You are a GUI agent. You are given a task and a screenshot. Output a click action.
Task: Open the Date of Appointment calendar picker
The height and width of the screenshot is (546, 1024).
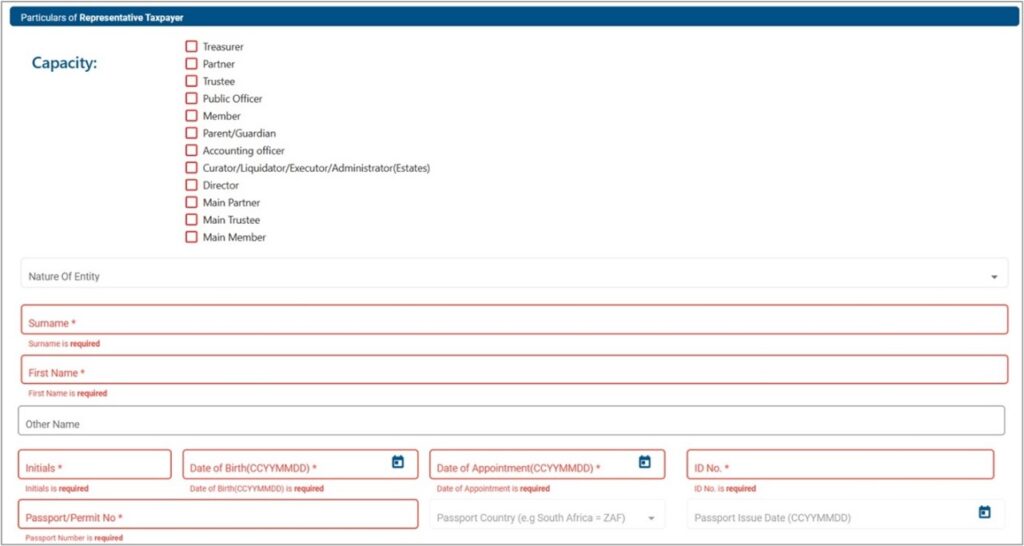tap(645, 462)
